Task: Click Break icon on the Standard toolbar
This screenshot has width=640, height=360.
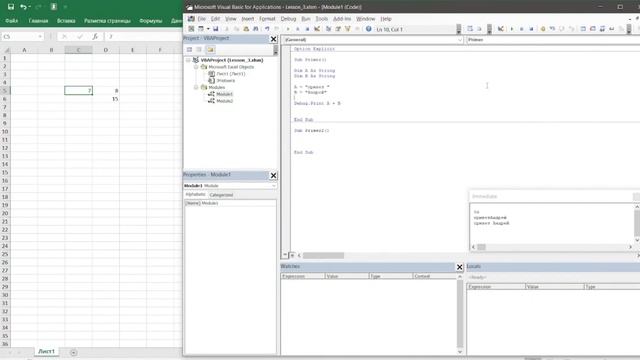Action: [298, 29]
